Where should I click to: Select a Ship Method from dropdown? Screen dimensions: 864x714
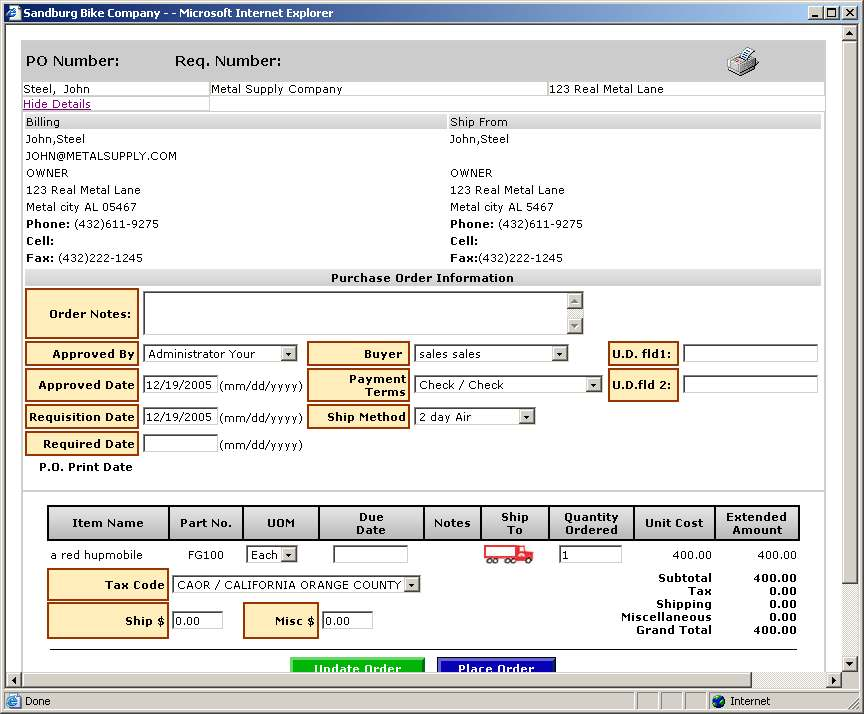[x=526, y=417]
